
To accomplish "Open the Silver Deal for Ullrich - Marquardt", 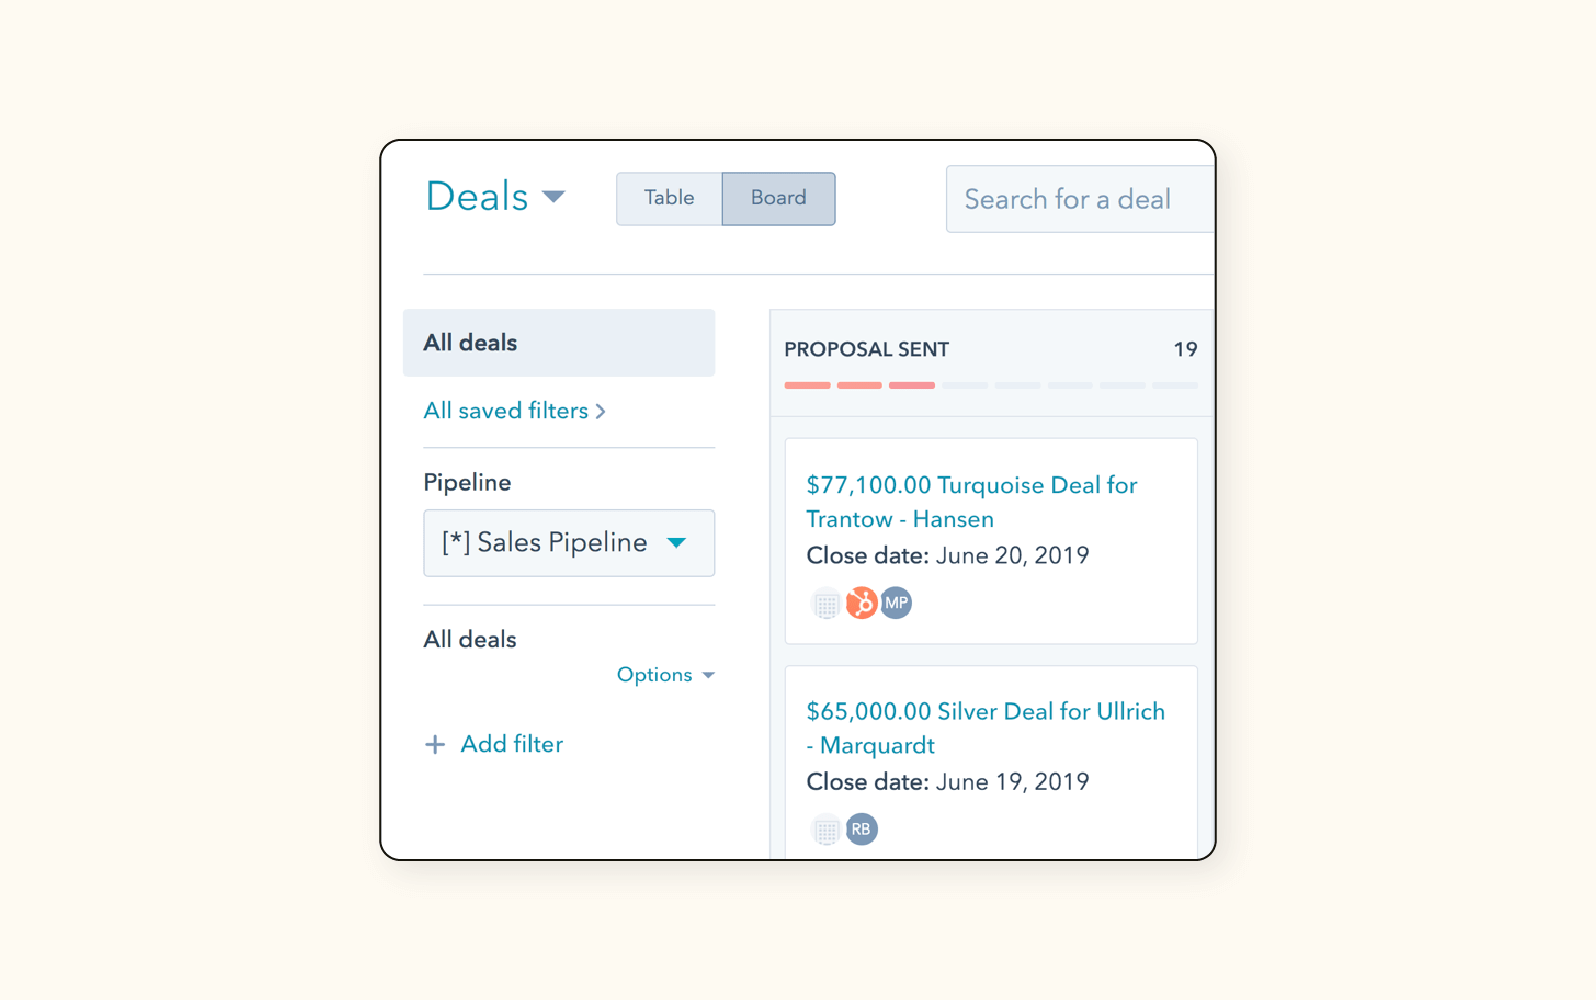I will click(985, 728).
